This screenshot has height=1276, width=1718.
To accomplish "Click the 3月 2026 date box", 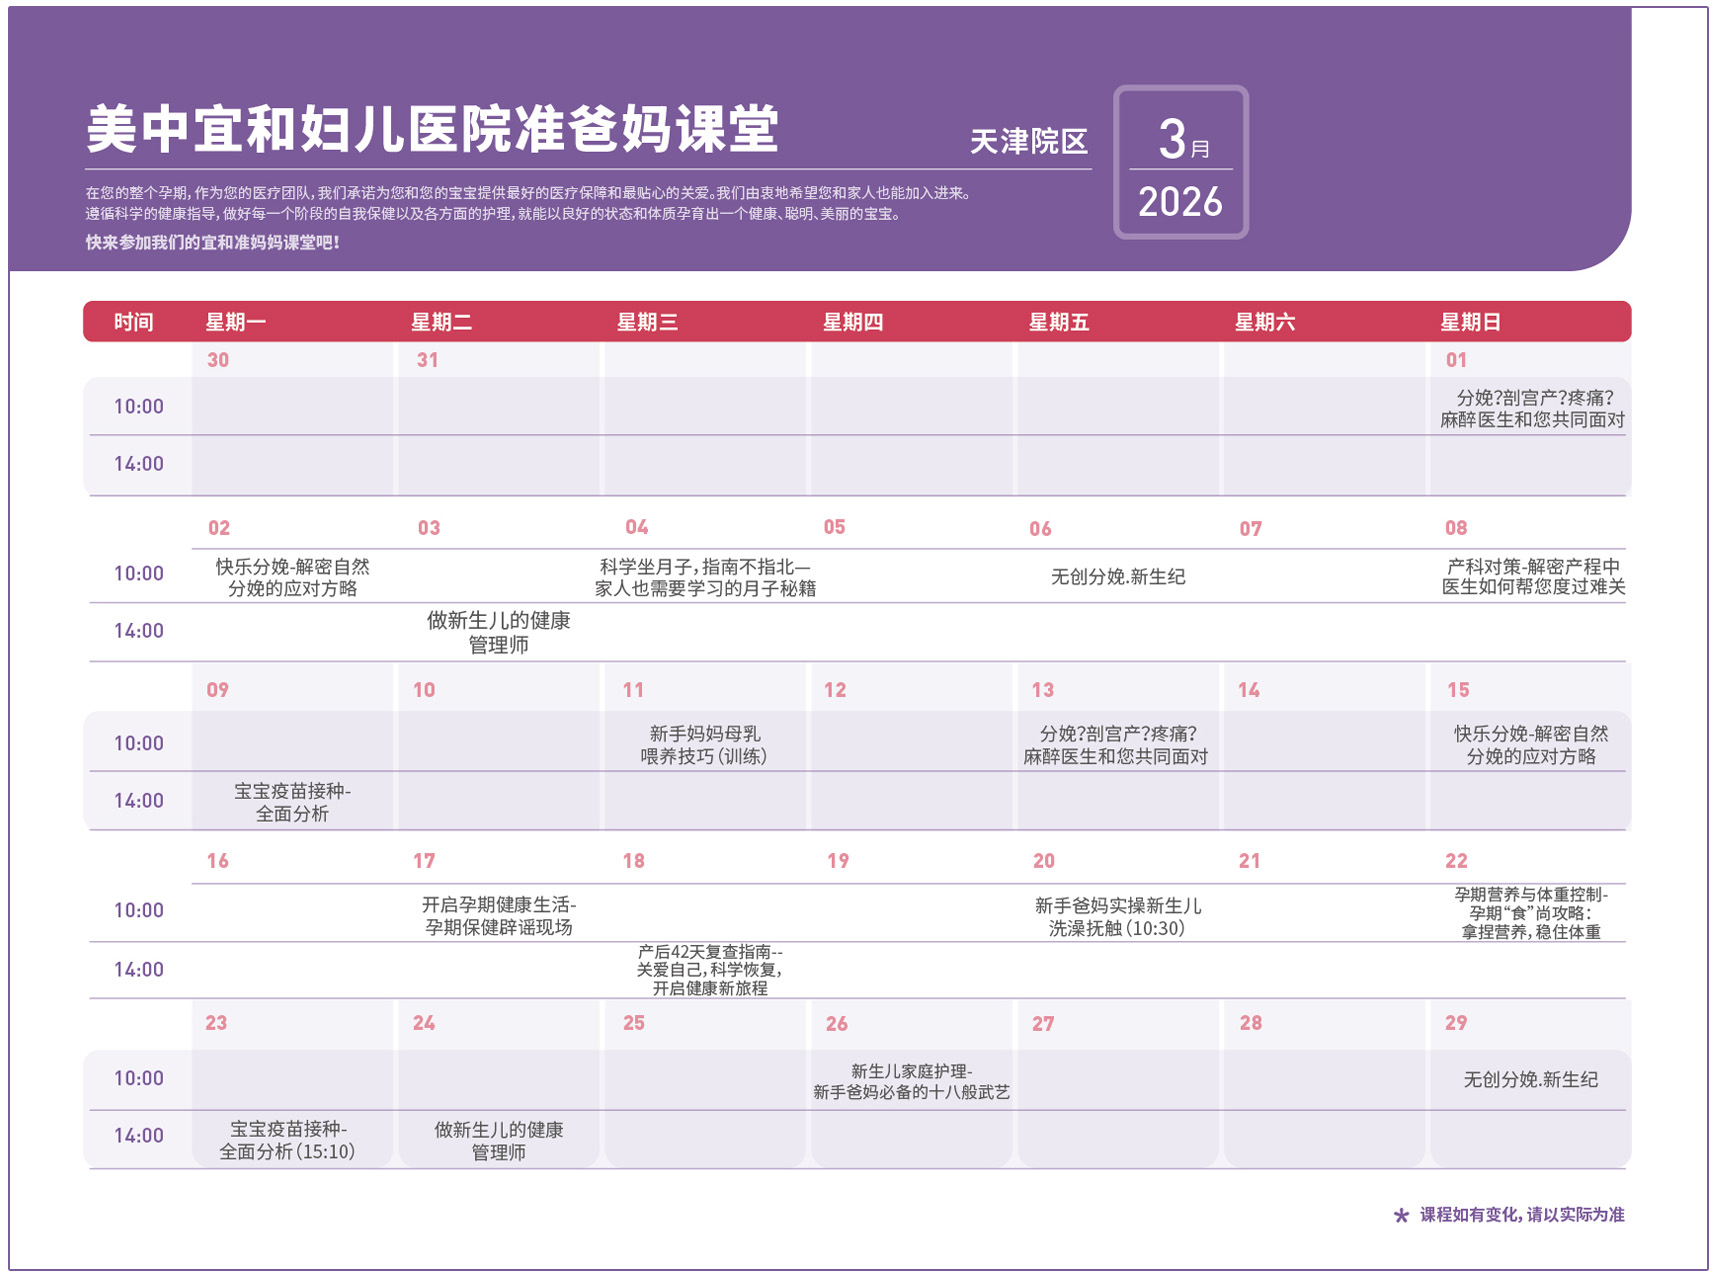I will tap(1180, 162).
